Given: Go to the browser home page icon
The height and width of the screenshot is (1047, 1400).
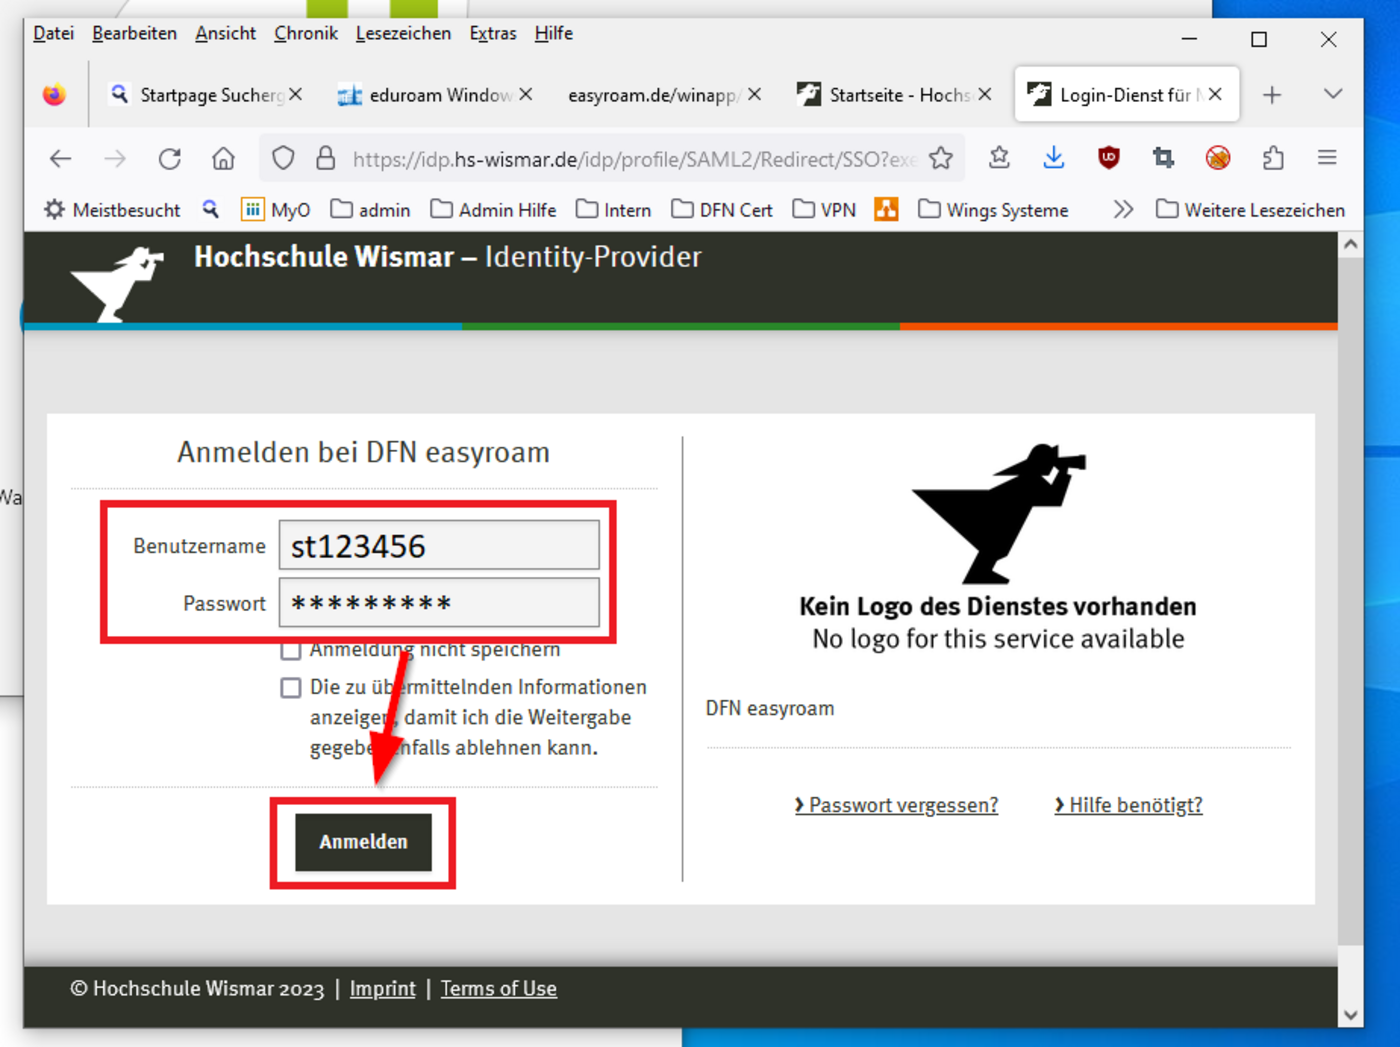Looking at the screenshot, I should click(x=223, y=159).
